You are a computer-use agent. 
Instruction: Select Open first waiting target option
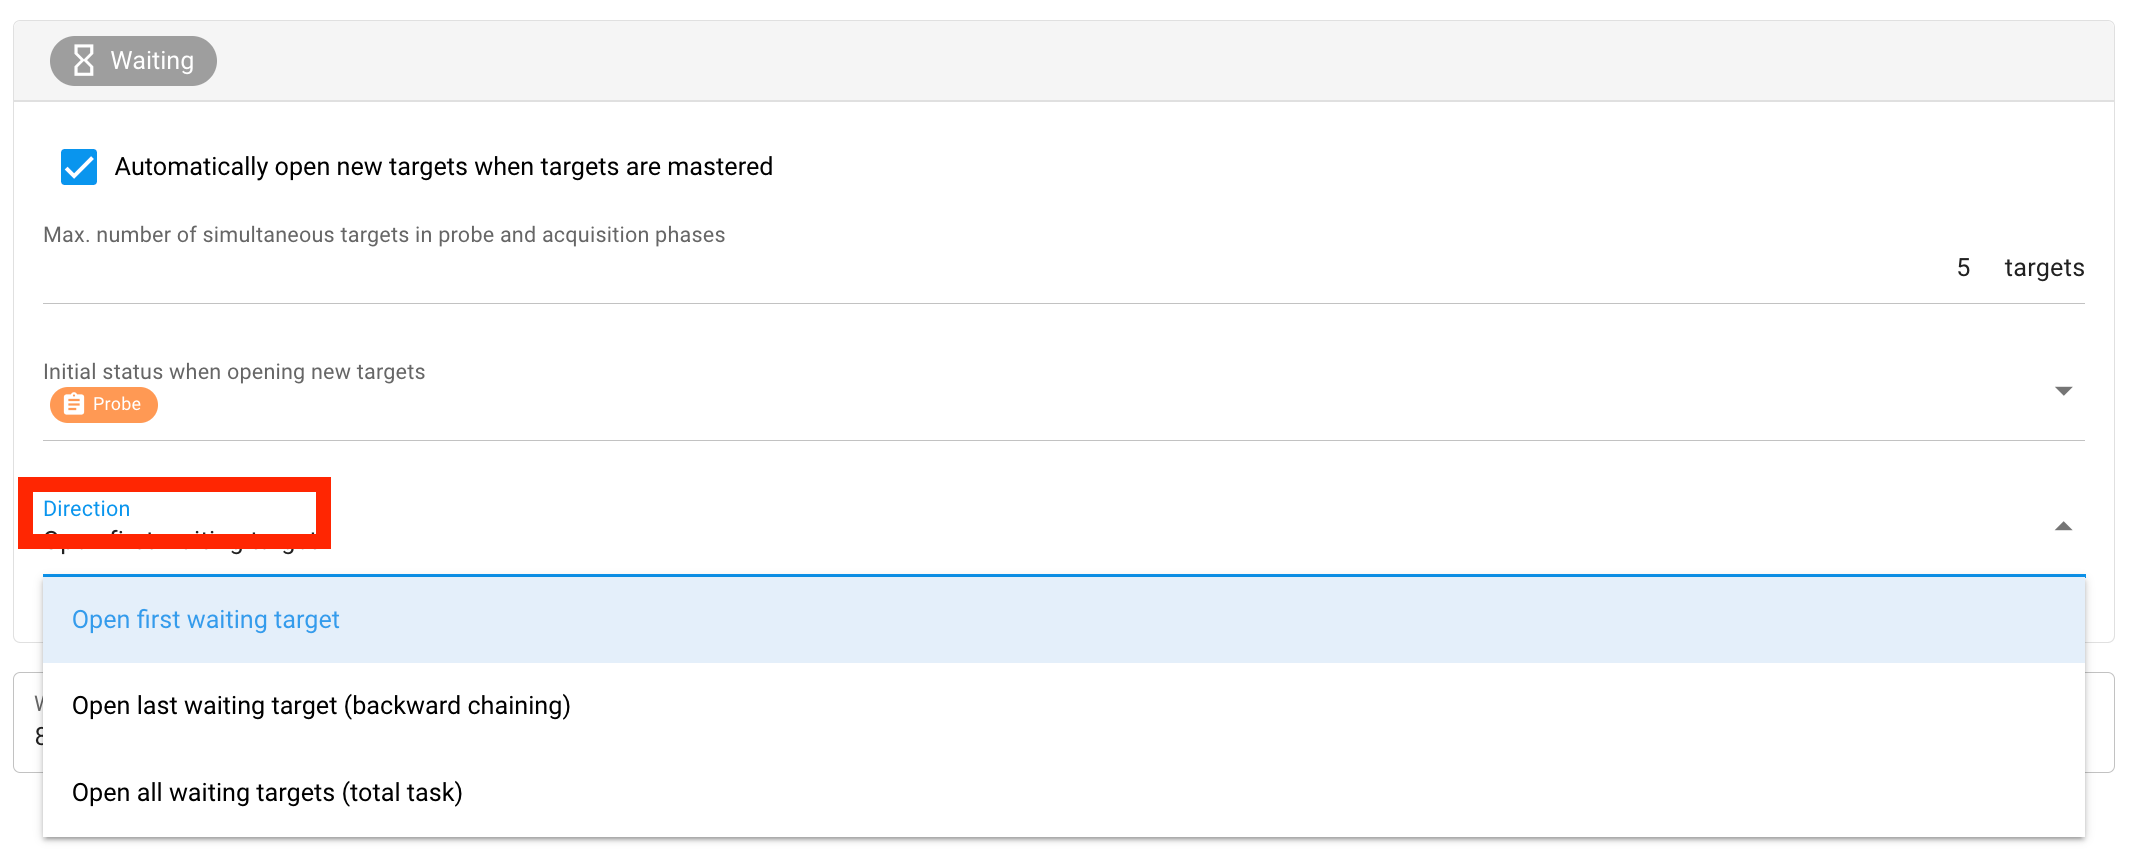click(x=206, y=620)
